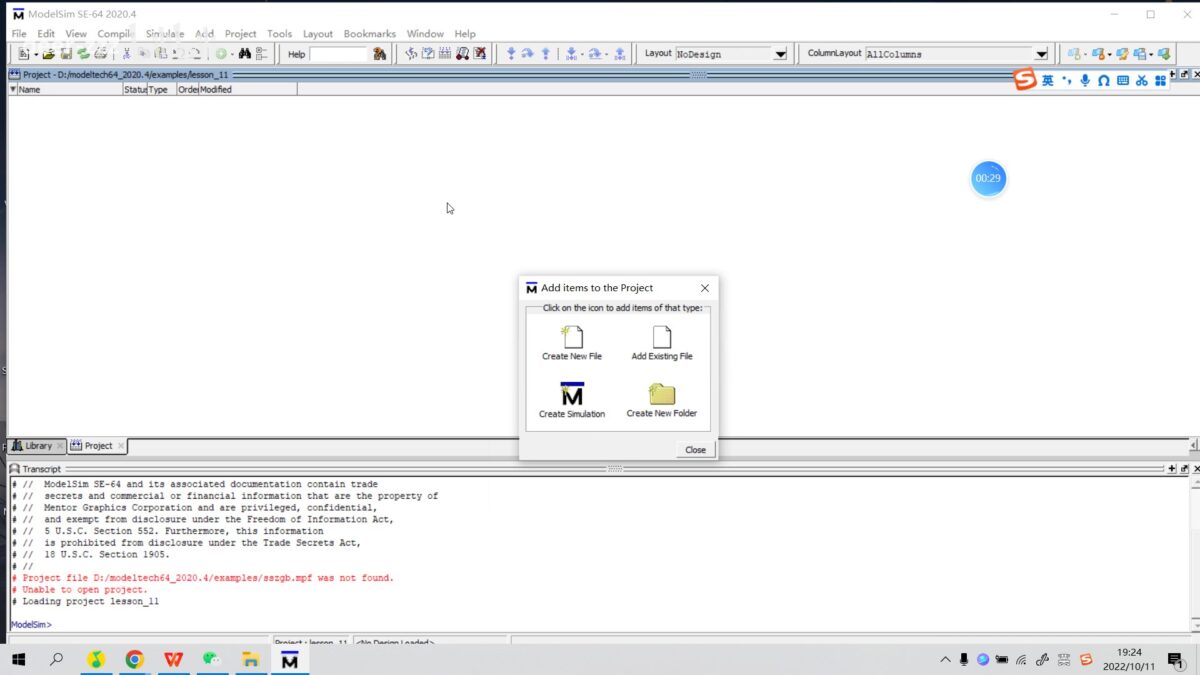Click the Redo toolbar icon
The image size is (1200, 675).
[x=195, y=54]
